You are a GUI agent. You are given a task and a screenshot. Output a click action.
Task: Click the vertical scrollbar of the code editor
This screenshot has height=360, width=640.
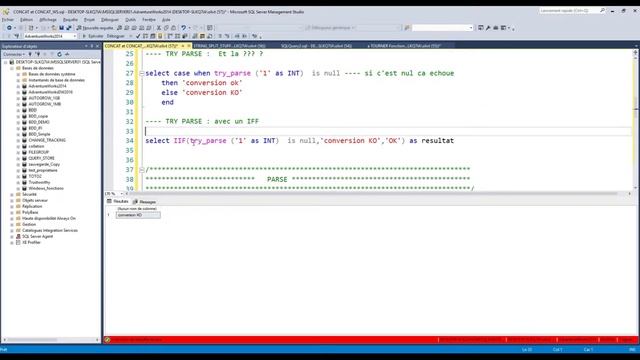[635, 120]
